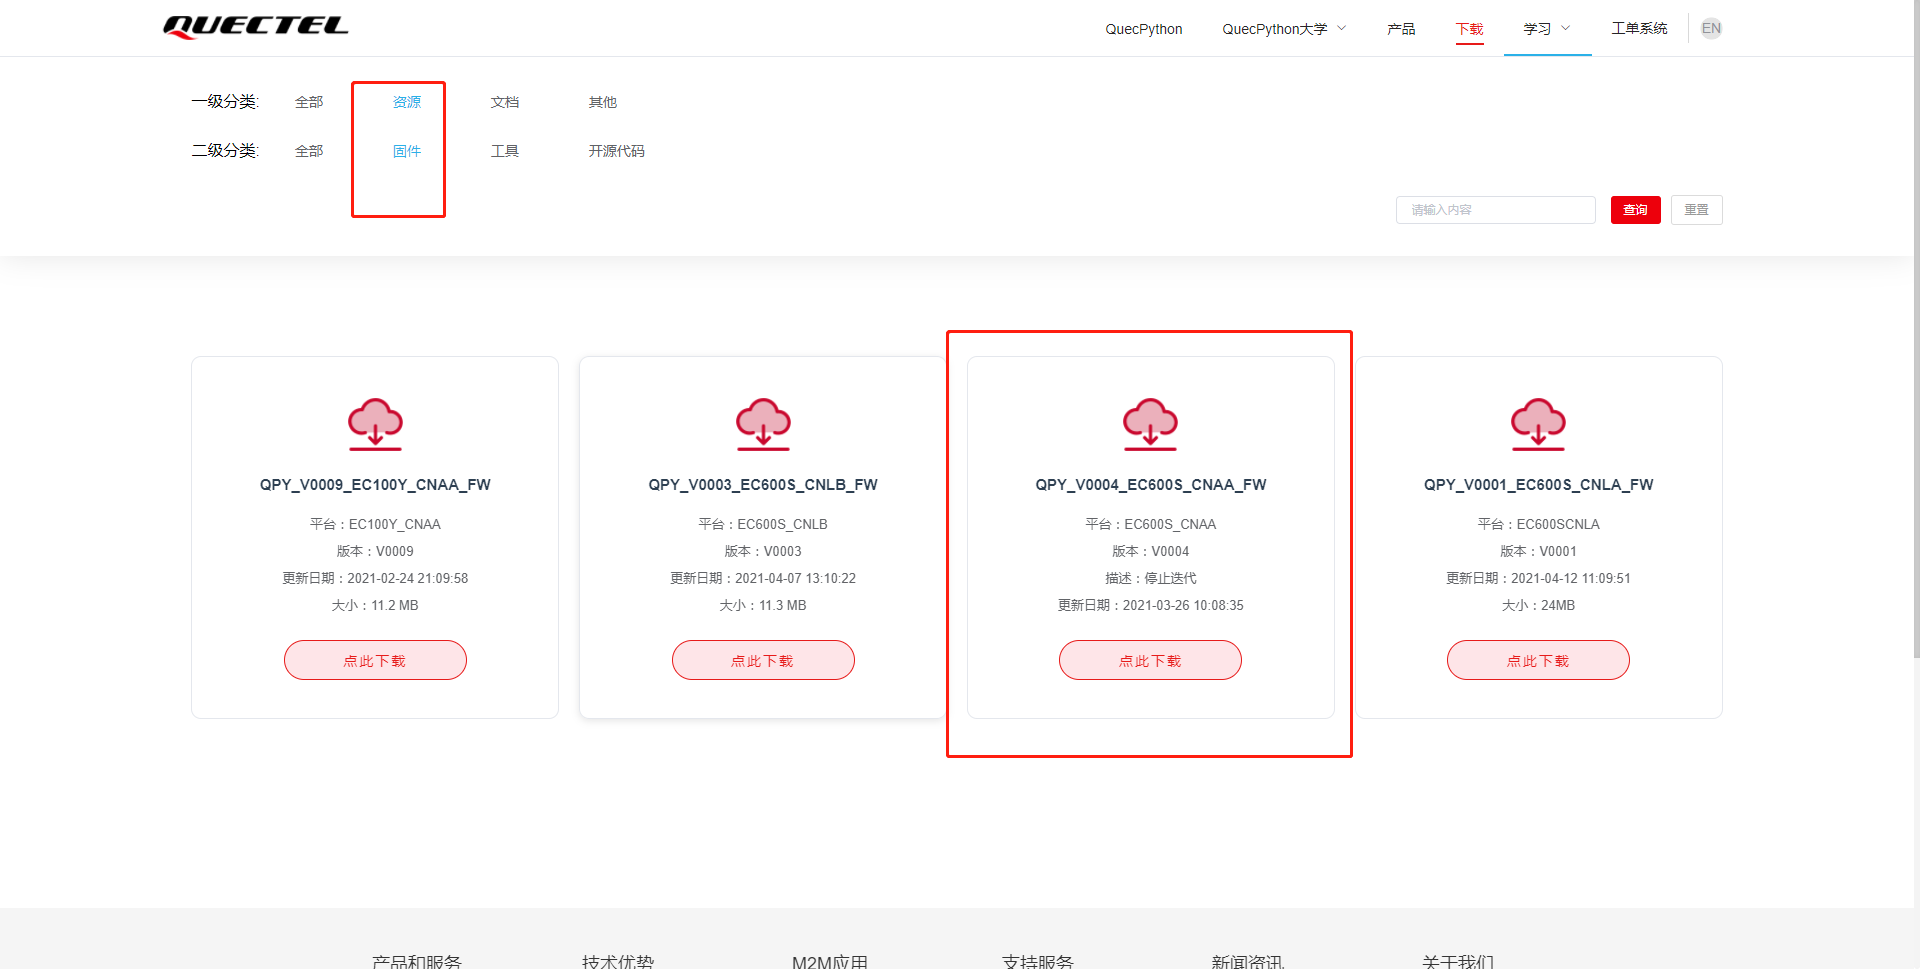Click cloud download icon for QPY_V0003_EC600S_CNLB_FW
Viewport: 1920px width, 969px height.
pyautogui.click(x=763, y=424)
